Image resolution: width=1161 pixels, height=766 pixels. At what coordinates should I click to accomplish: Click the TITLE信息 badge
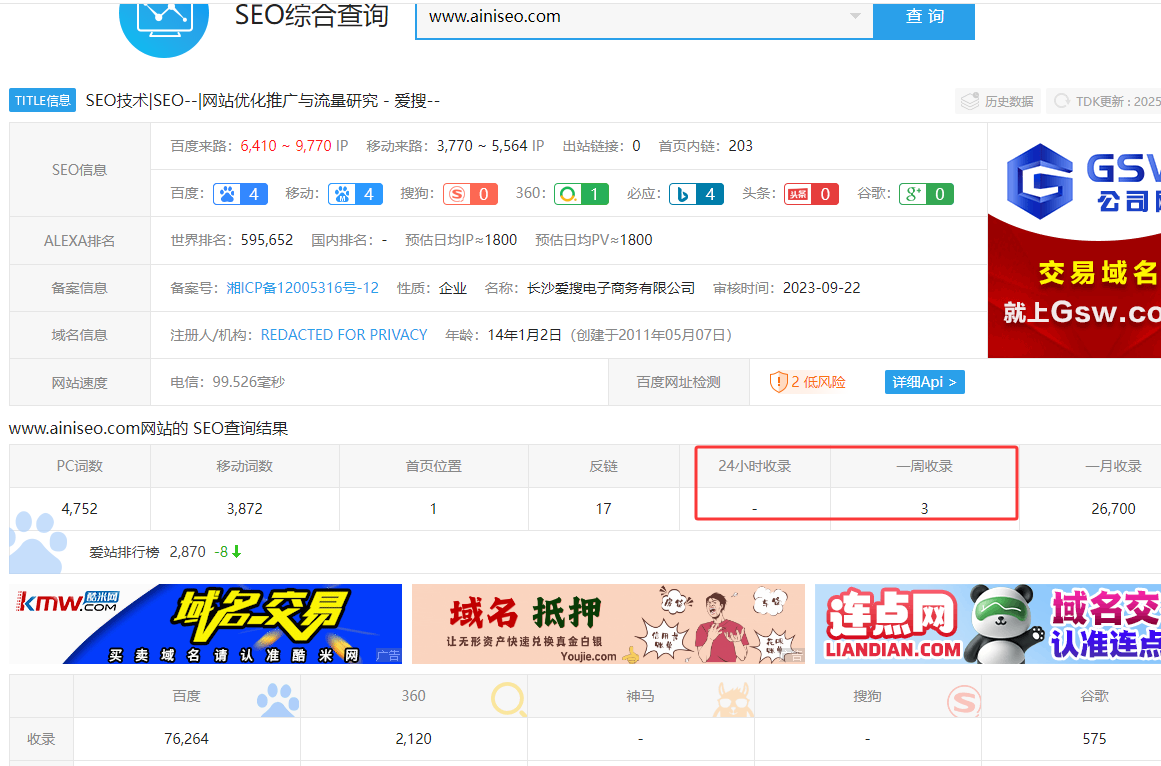[x=42, y=101]
